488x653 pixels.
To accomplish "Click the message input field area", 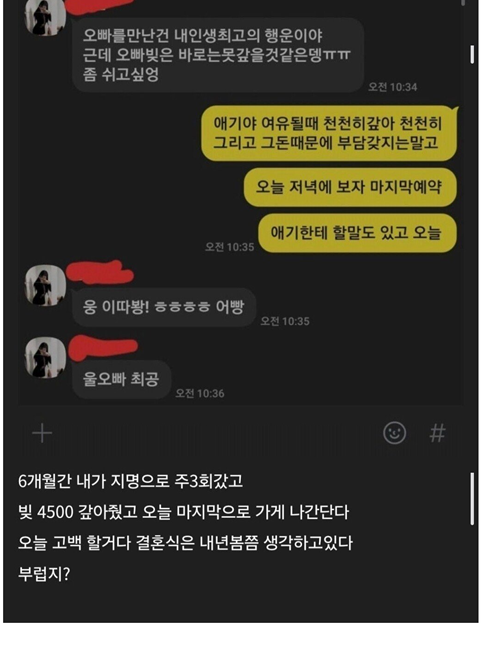I will [x=217, y=433].
